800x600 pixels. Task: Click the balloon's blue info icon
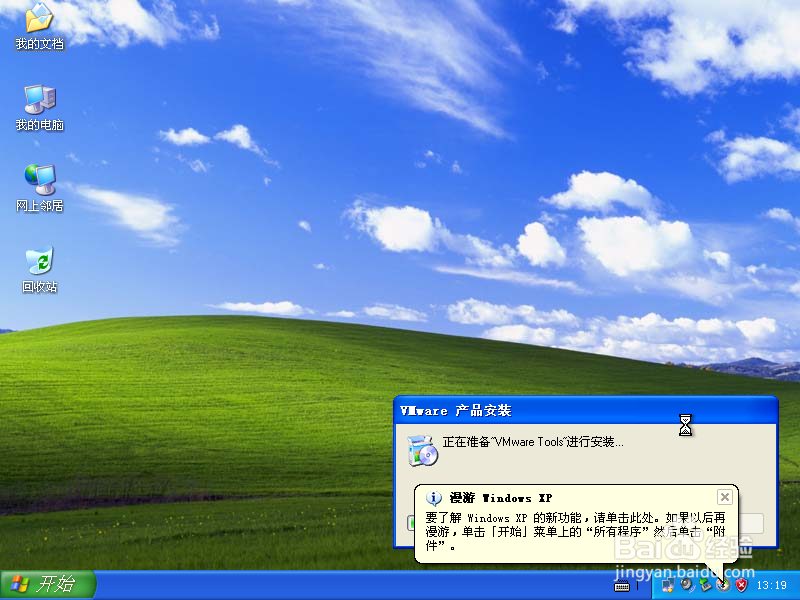click(x=434, y=497)
